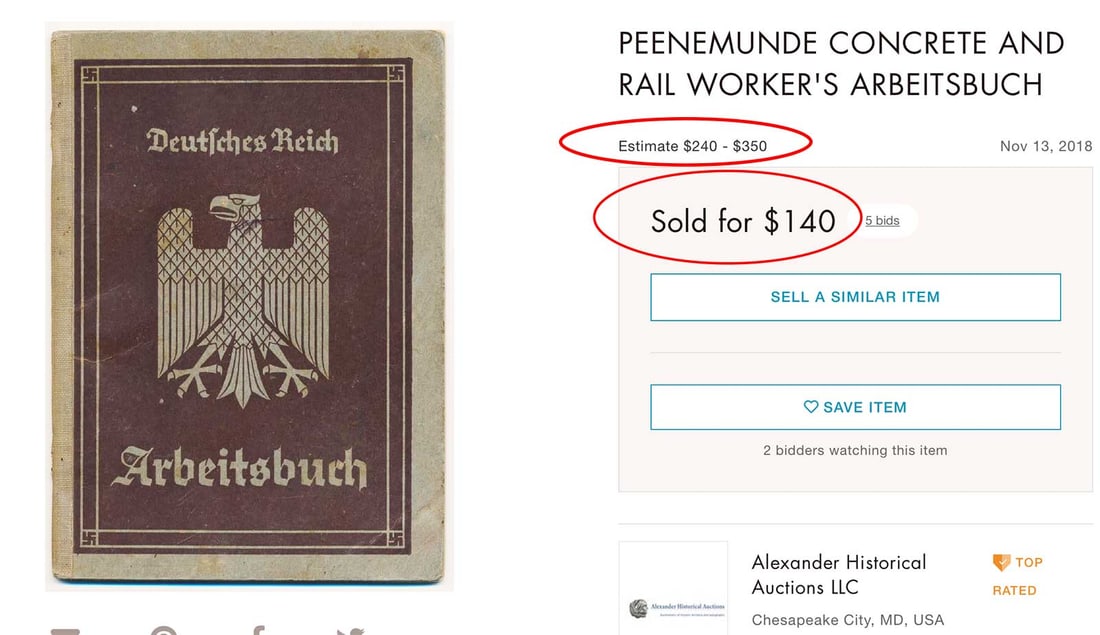
Task: Open the Alexander Historical Auctions LLC seller page
Action: pyautogui.click(x=839, y=574)
